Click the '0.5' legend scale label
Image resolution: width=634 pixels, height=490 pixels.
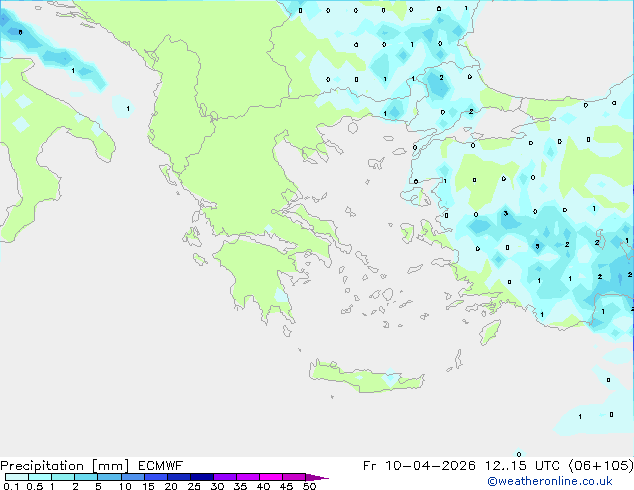point(35,486)
